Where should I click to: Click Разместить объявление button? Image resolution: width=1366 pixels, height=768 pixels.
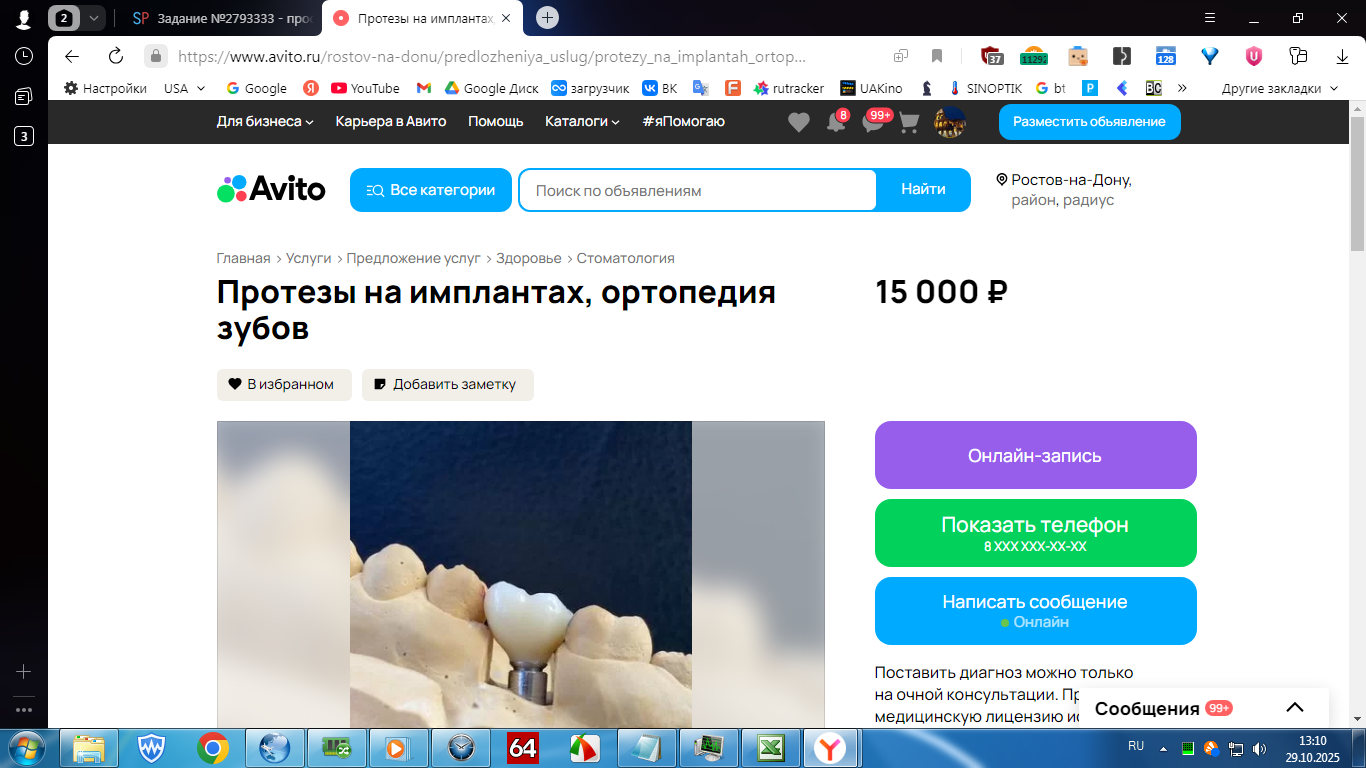coord(1089,122)
